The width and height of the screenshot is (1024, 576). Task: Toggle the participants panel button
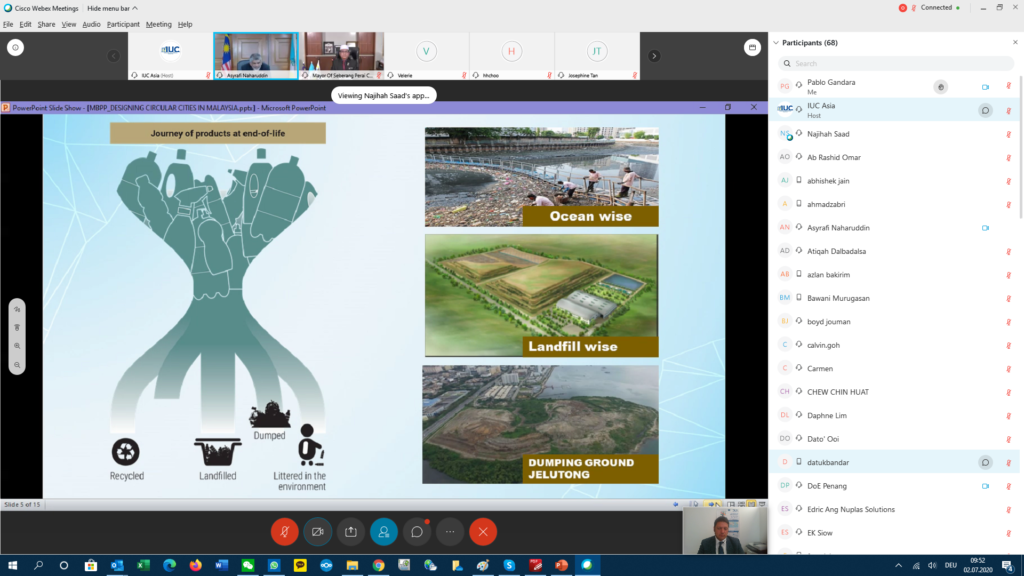pyautogui.click(x=383, y=532)
